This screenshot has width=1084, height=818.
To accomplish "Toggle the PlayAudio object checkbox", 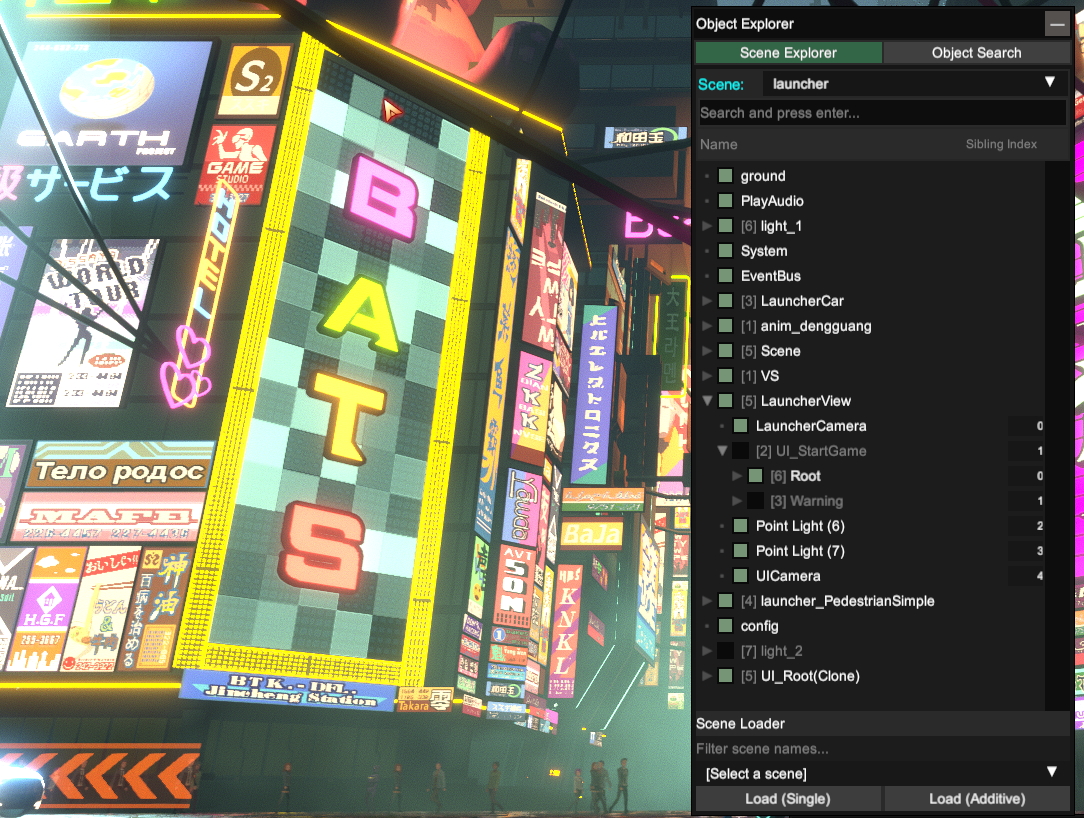I will (725, 201).
